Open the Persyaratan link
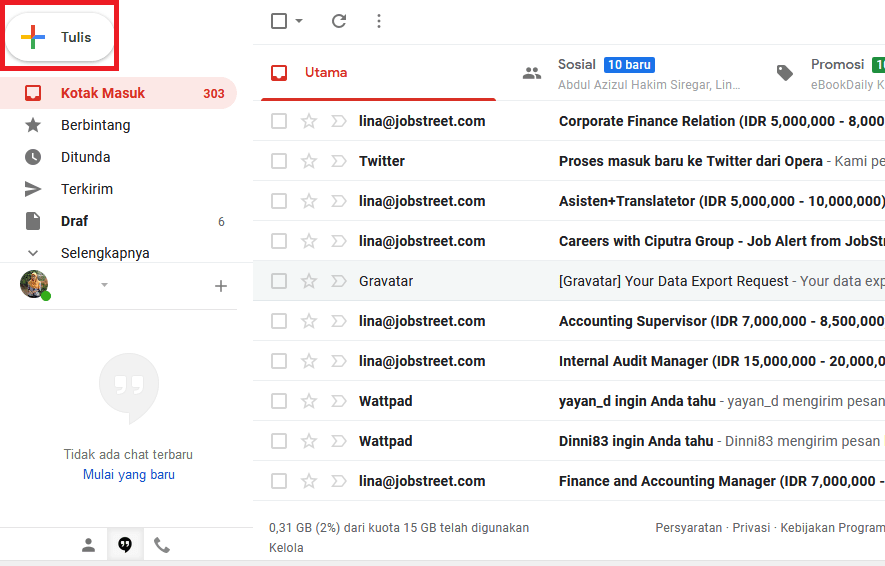 pyautogui.click(x=689, y=528)
